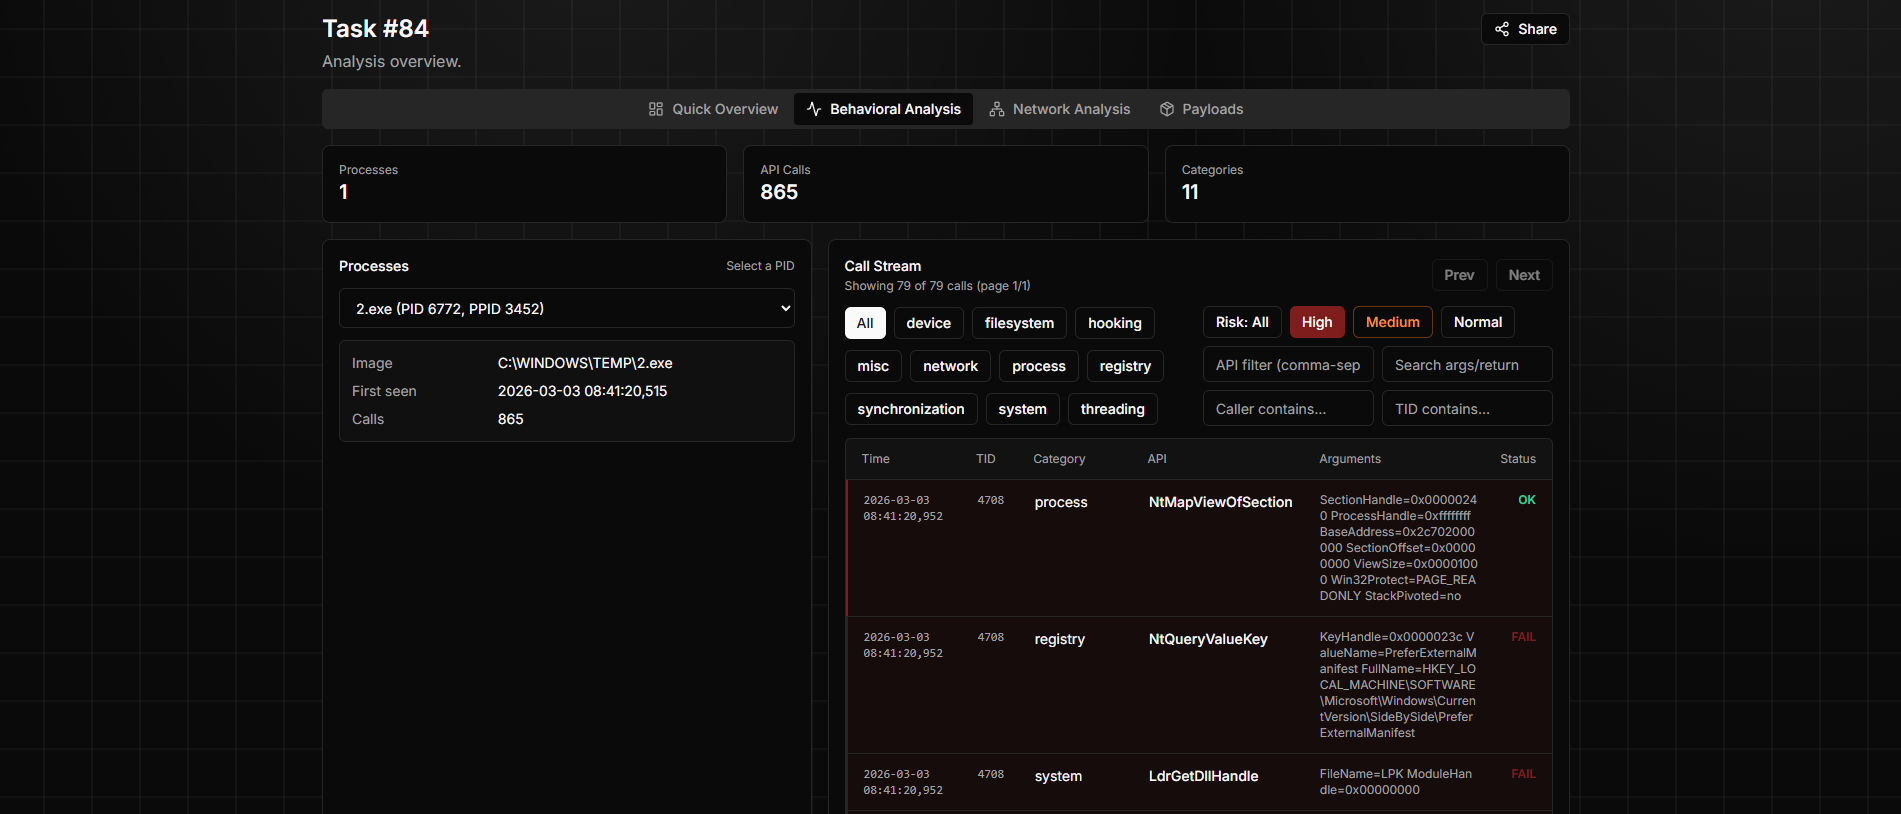Filter calls by system category

1022,409
